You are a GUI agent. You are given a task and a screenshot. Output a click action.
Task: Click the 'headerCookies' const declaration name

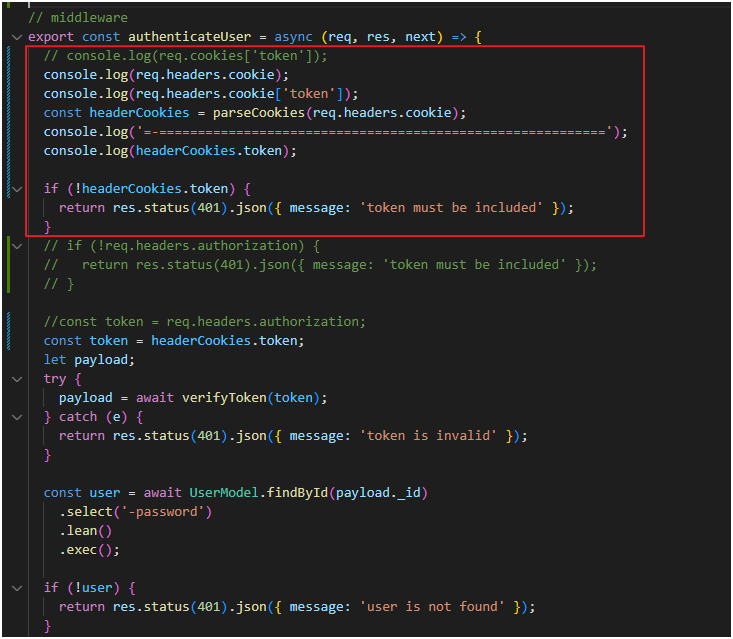[x=139, y=113]
